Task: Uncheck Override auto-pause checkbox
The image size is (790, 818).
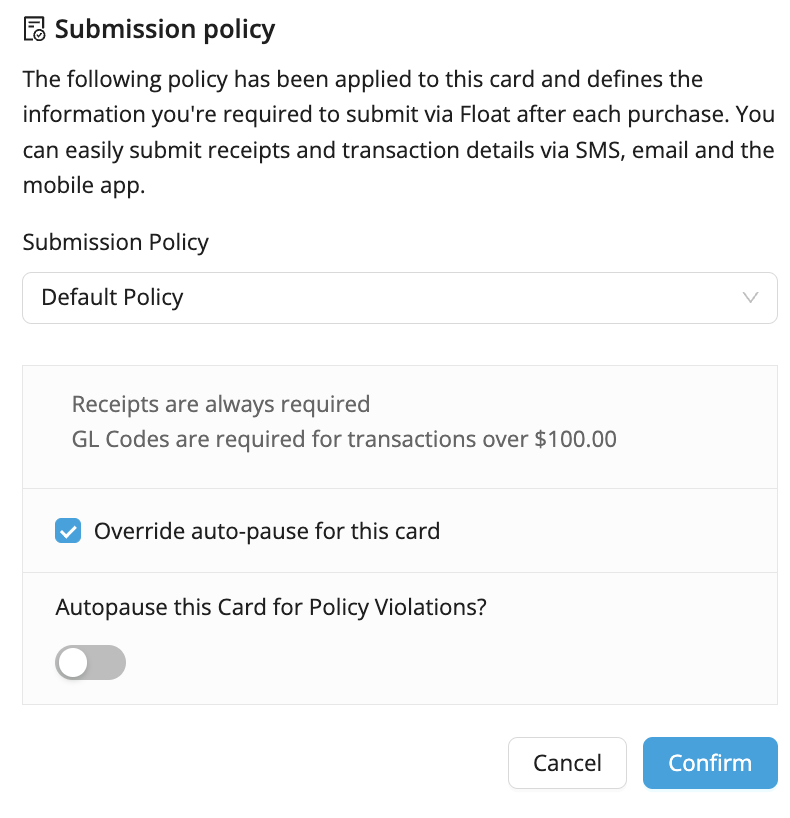Action: [68, 531]
